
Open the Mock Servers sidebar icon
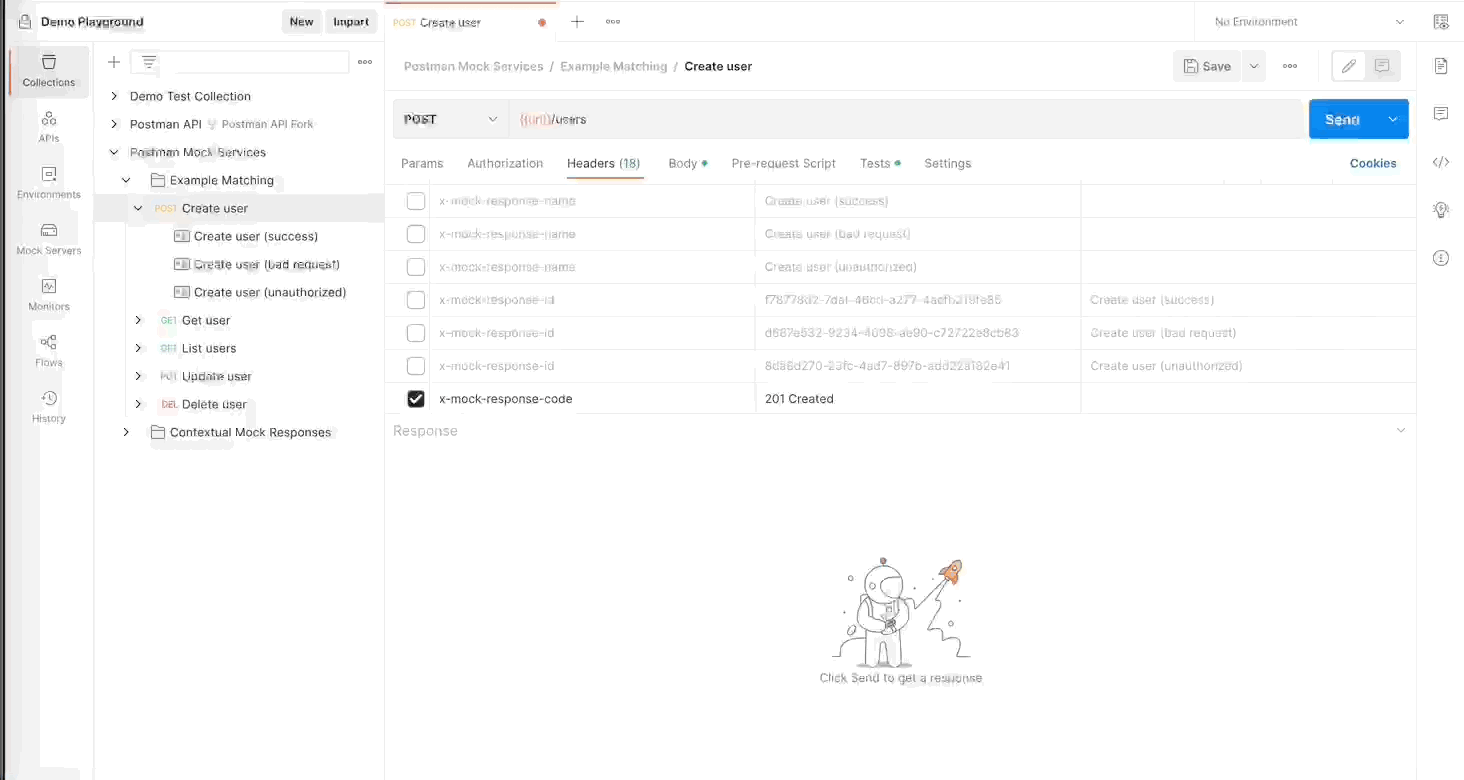[x=49, y=239]
